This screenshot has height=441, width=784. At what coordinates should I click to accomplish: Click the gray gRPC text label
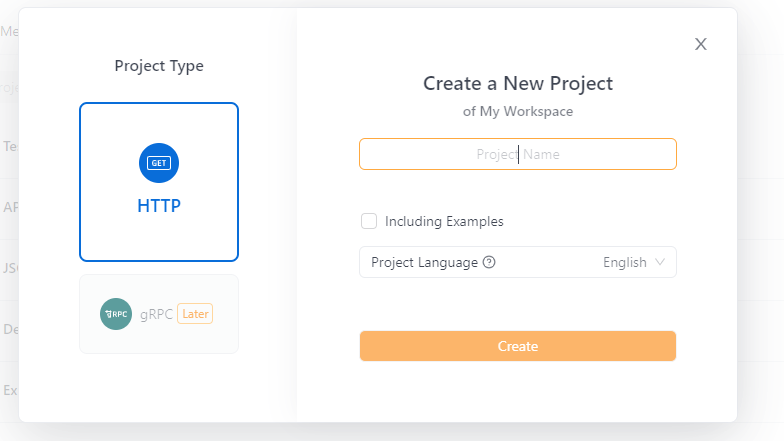click(156, 314)
